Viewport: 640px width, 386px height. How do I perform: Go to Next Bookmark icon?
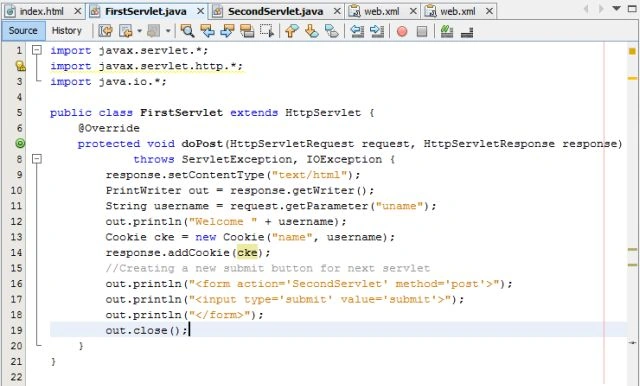click(x=311, y=31)
